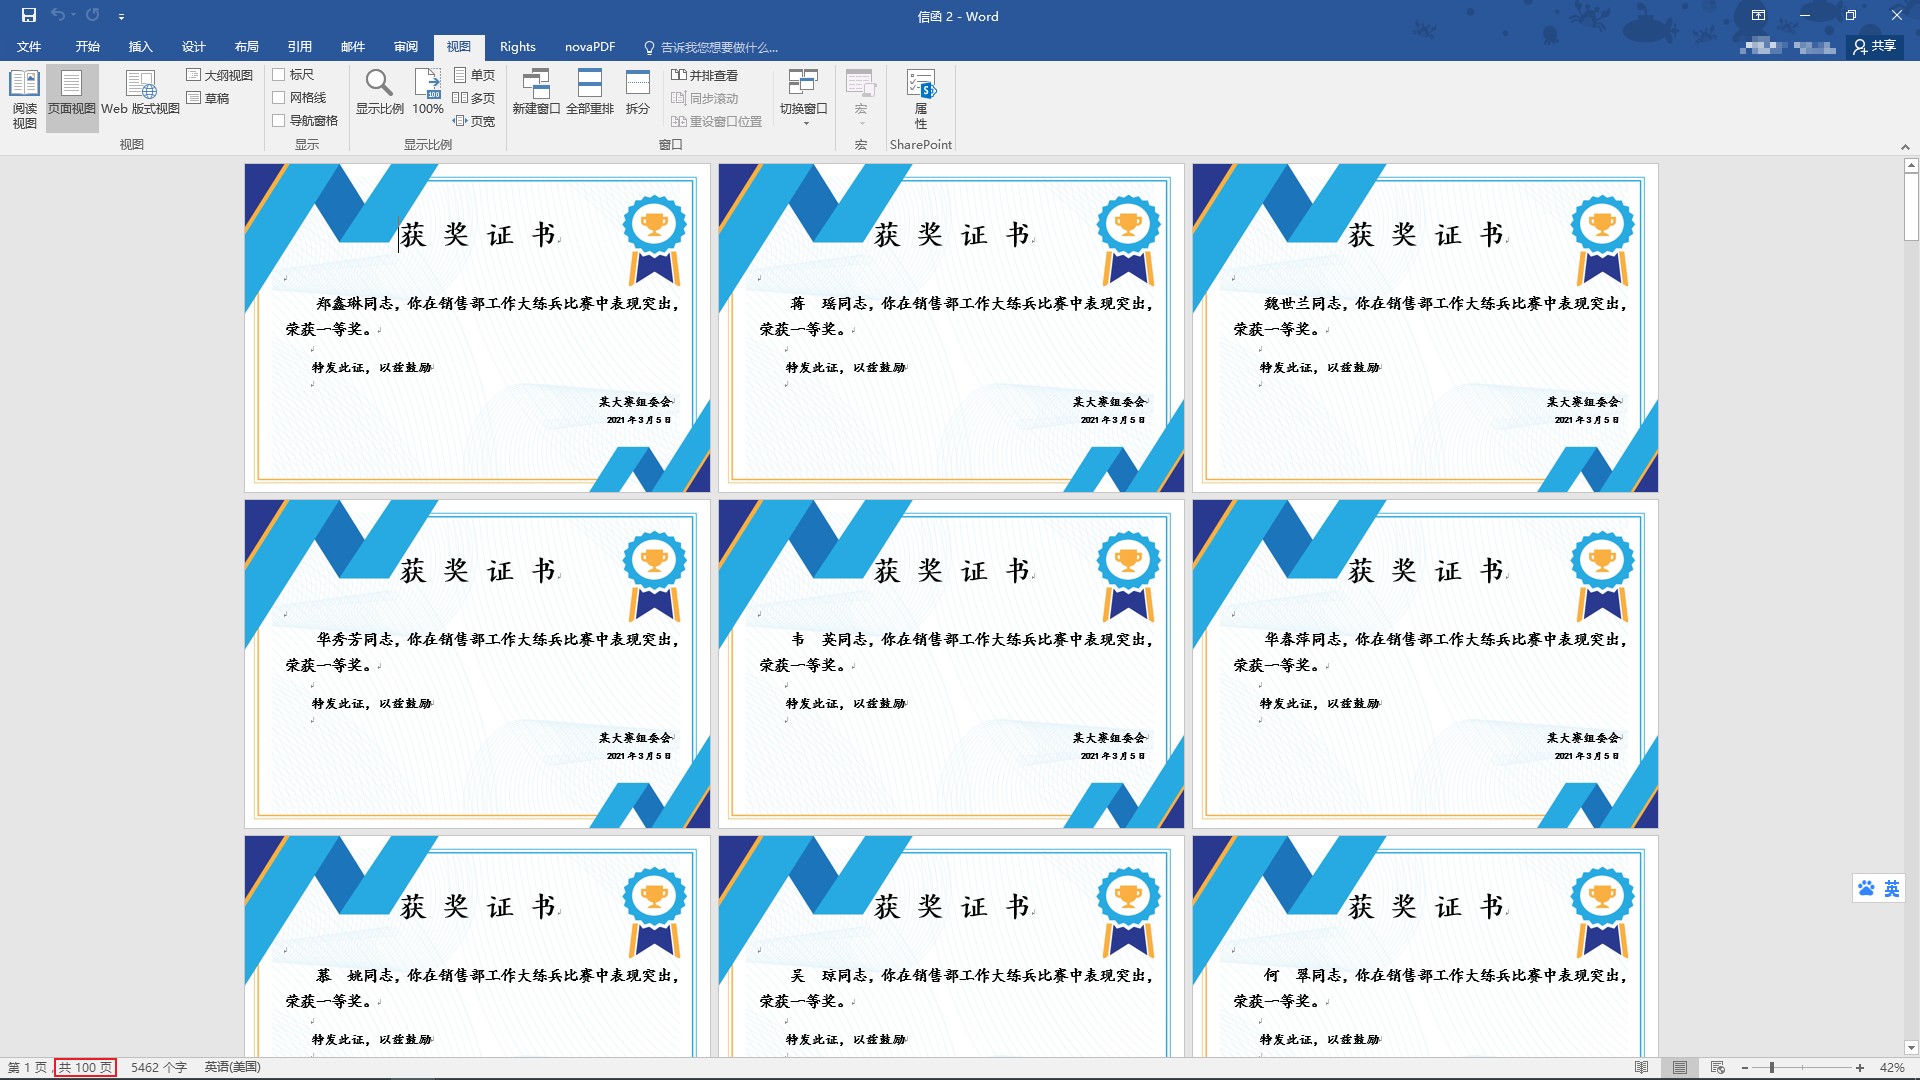The width and height of the screenshot is (1920, 1080).
Task: Click the zoom in plus button
Action: pyautogui.click(x=1860, y=1068)
